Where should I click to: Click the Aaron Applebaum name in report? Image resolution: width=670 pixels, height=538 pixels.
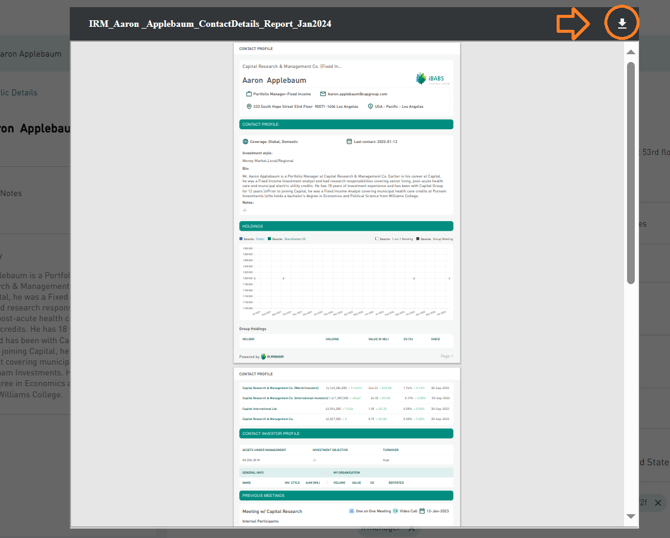274,80
